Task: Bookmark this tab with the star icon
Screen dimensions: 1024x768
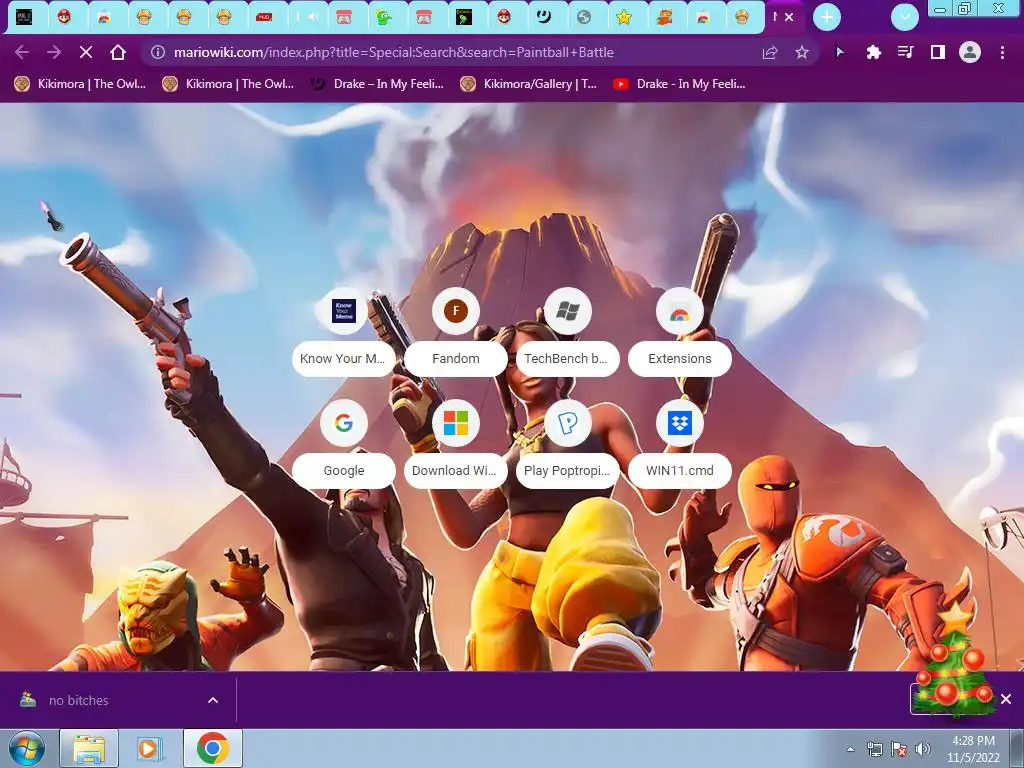Action: 802,52
